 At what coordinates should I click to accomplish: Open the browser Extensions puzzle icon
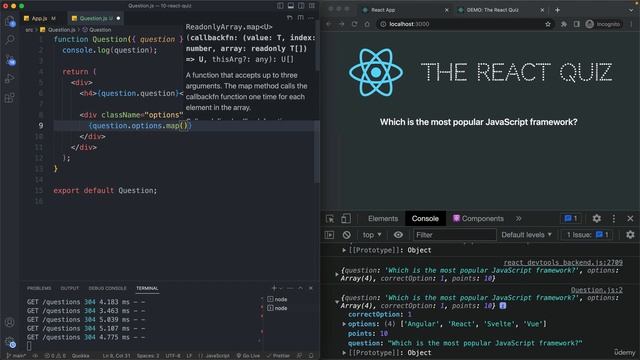pyautogui.click(x=564, y=24)
